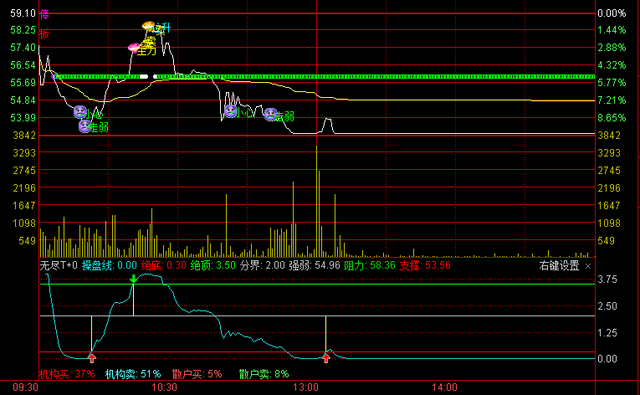Image resolution: width=640 pixels, height=395 pixels.
Task: Click the 10:30 time axis marker
Action: (x=164, y=387)
